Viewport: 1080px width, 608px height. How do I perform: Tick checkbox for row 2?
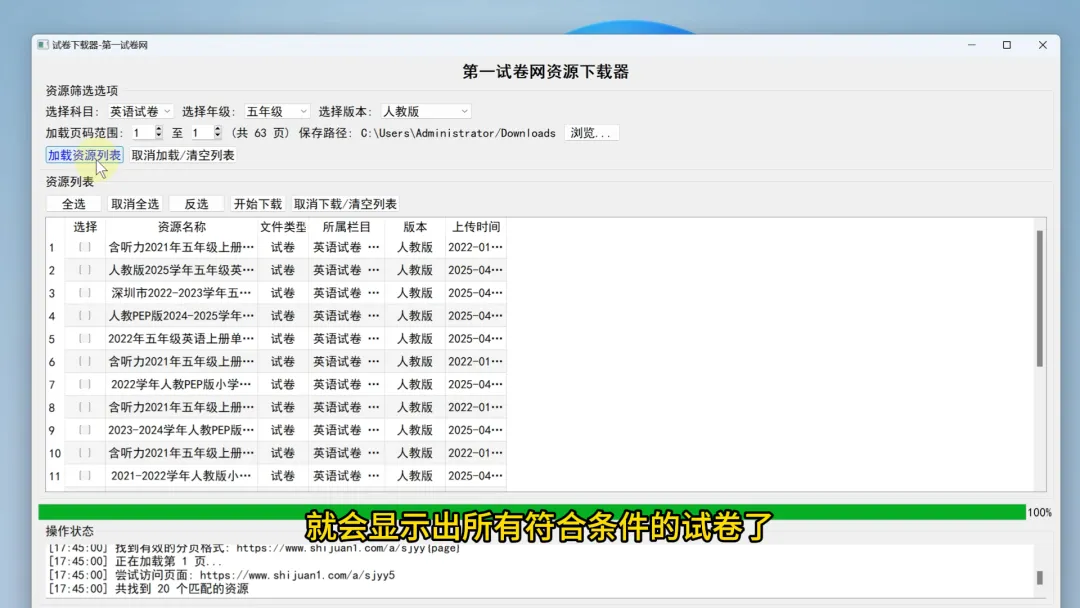[x=85, y=270]
